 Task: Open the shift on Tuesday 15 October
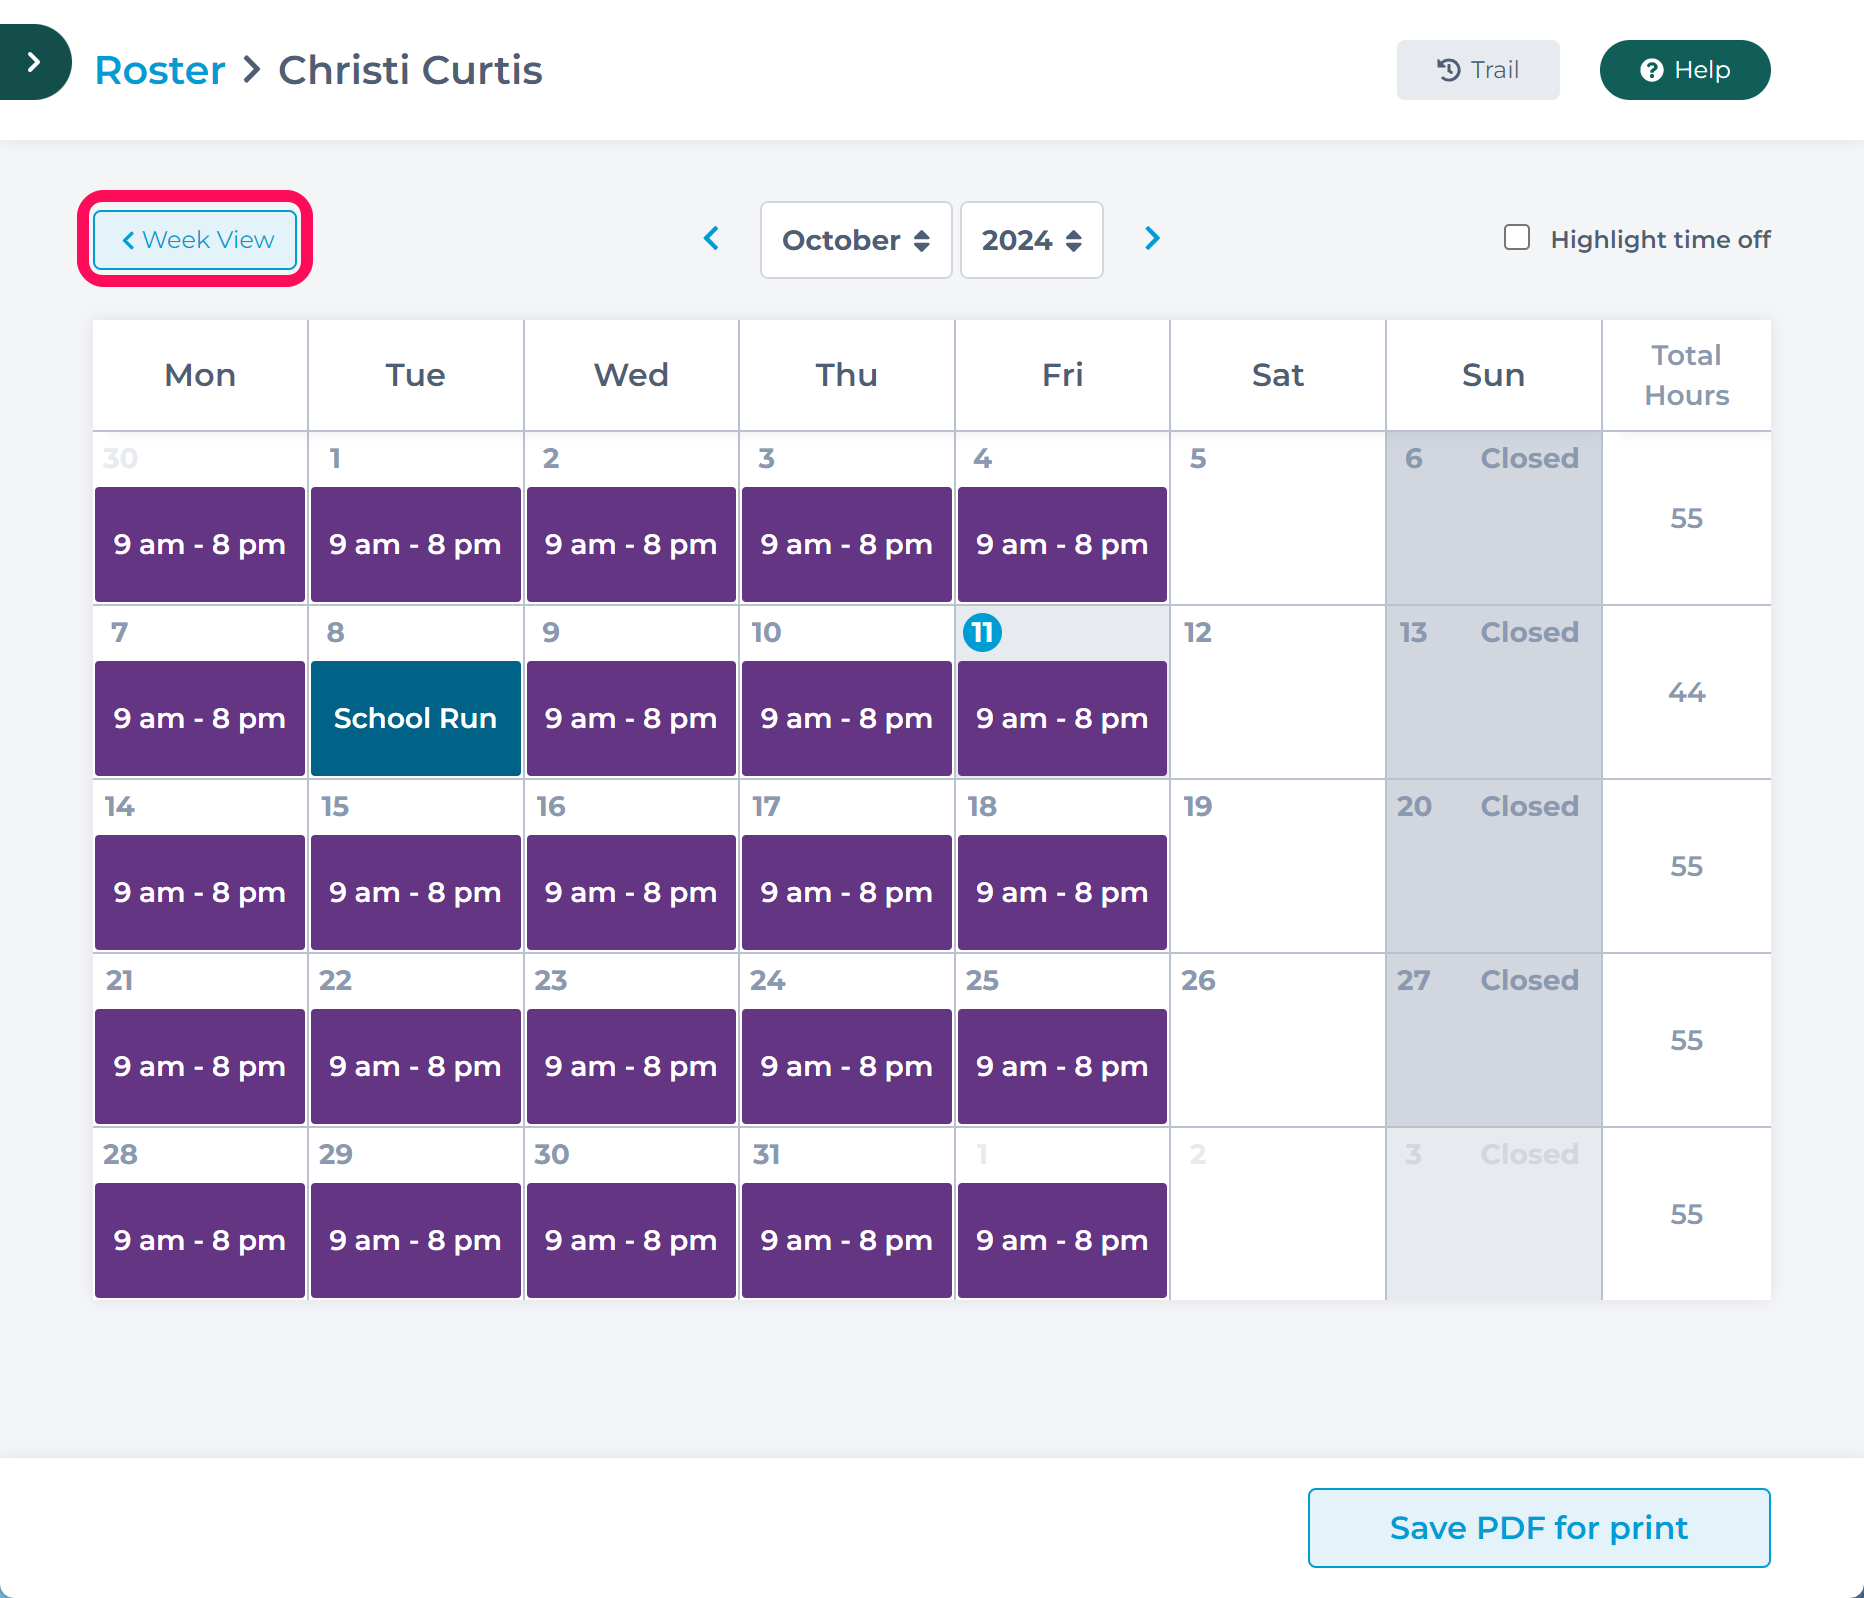[416, 892]
